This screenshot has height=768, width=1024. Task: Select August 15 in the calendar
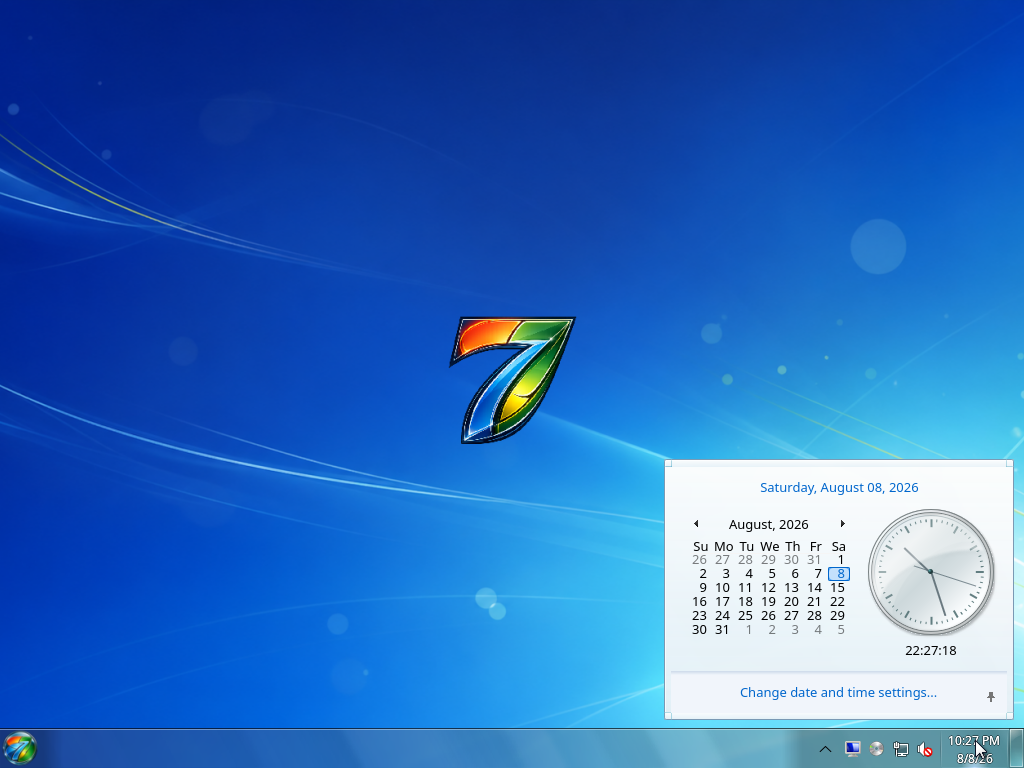point(838,588)
